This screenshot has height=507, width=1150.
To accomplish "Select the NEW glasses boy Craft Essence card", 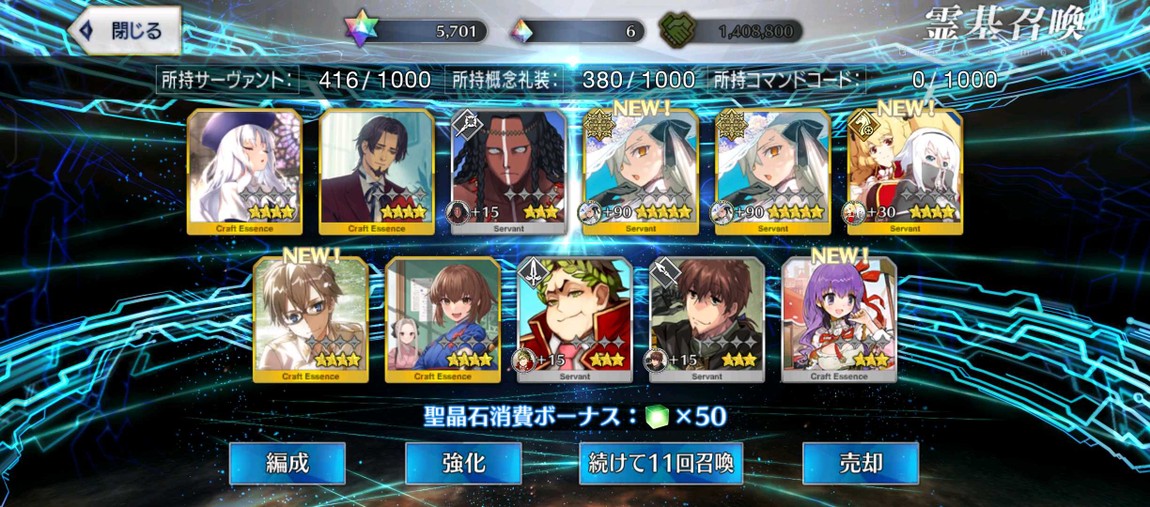I will point(310,320).
